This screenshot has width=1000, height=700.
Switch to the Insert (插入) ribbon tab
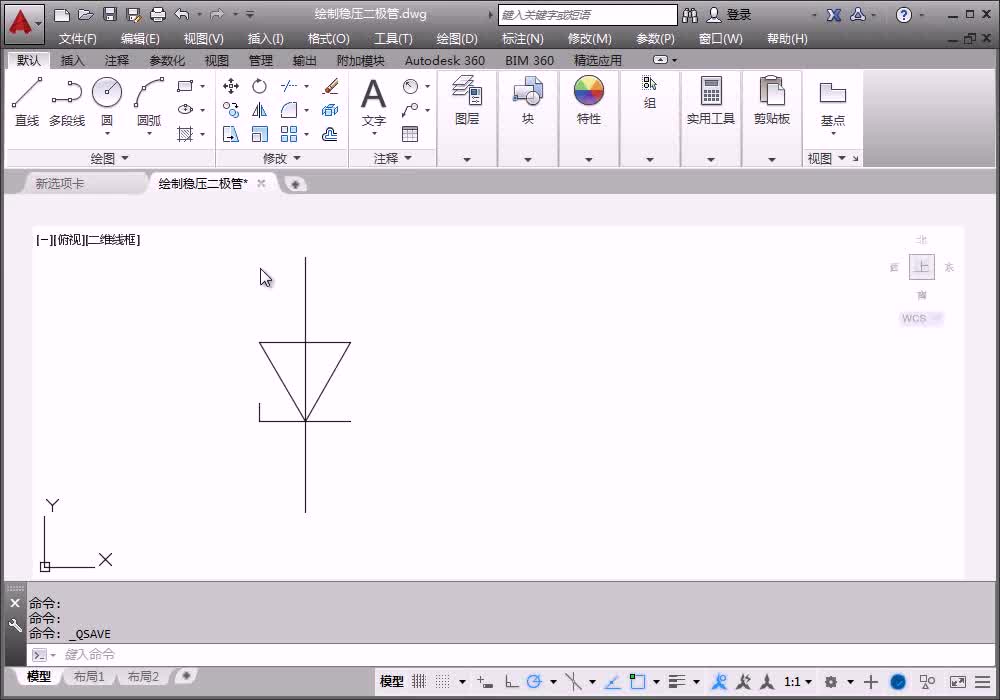tap(73, 60)
